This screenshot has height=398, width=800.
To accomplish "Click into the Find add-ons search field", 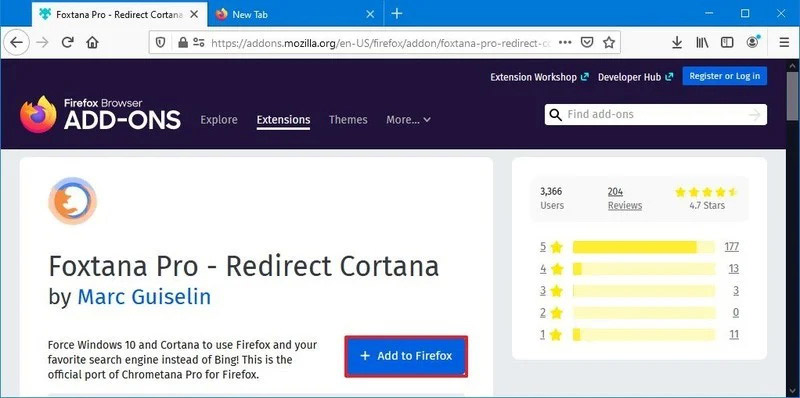I will [656, 114].
